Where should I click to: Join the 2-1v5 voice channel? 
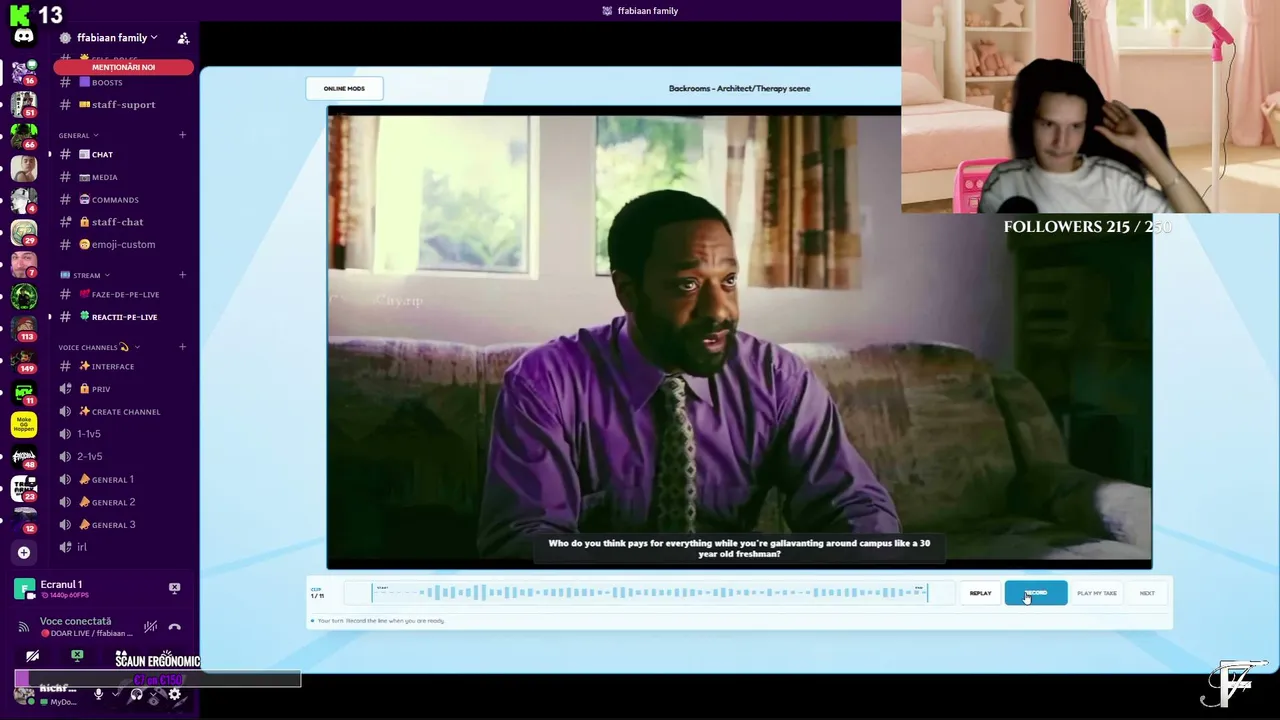pos(123,457)
